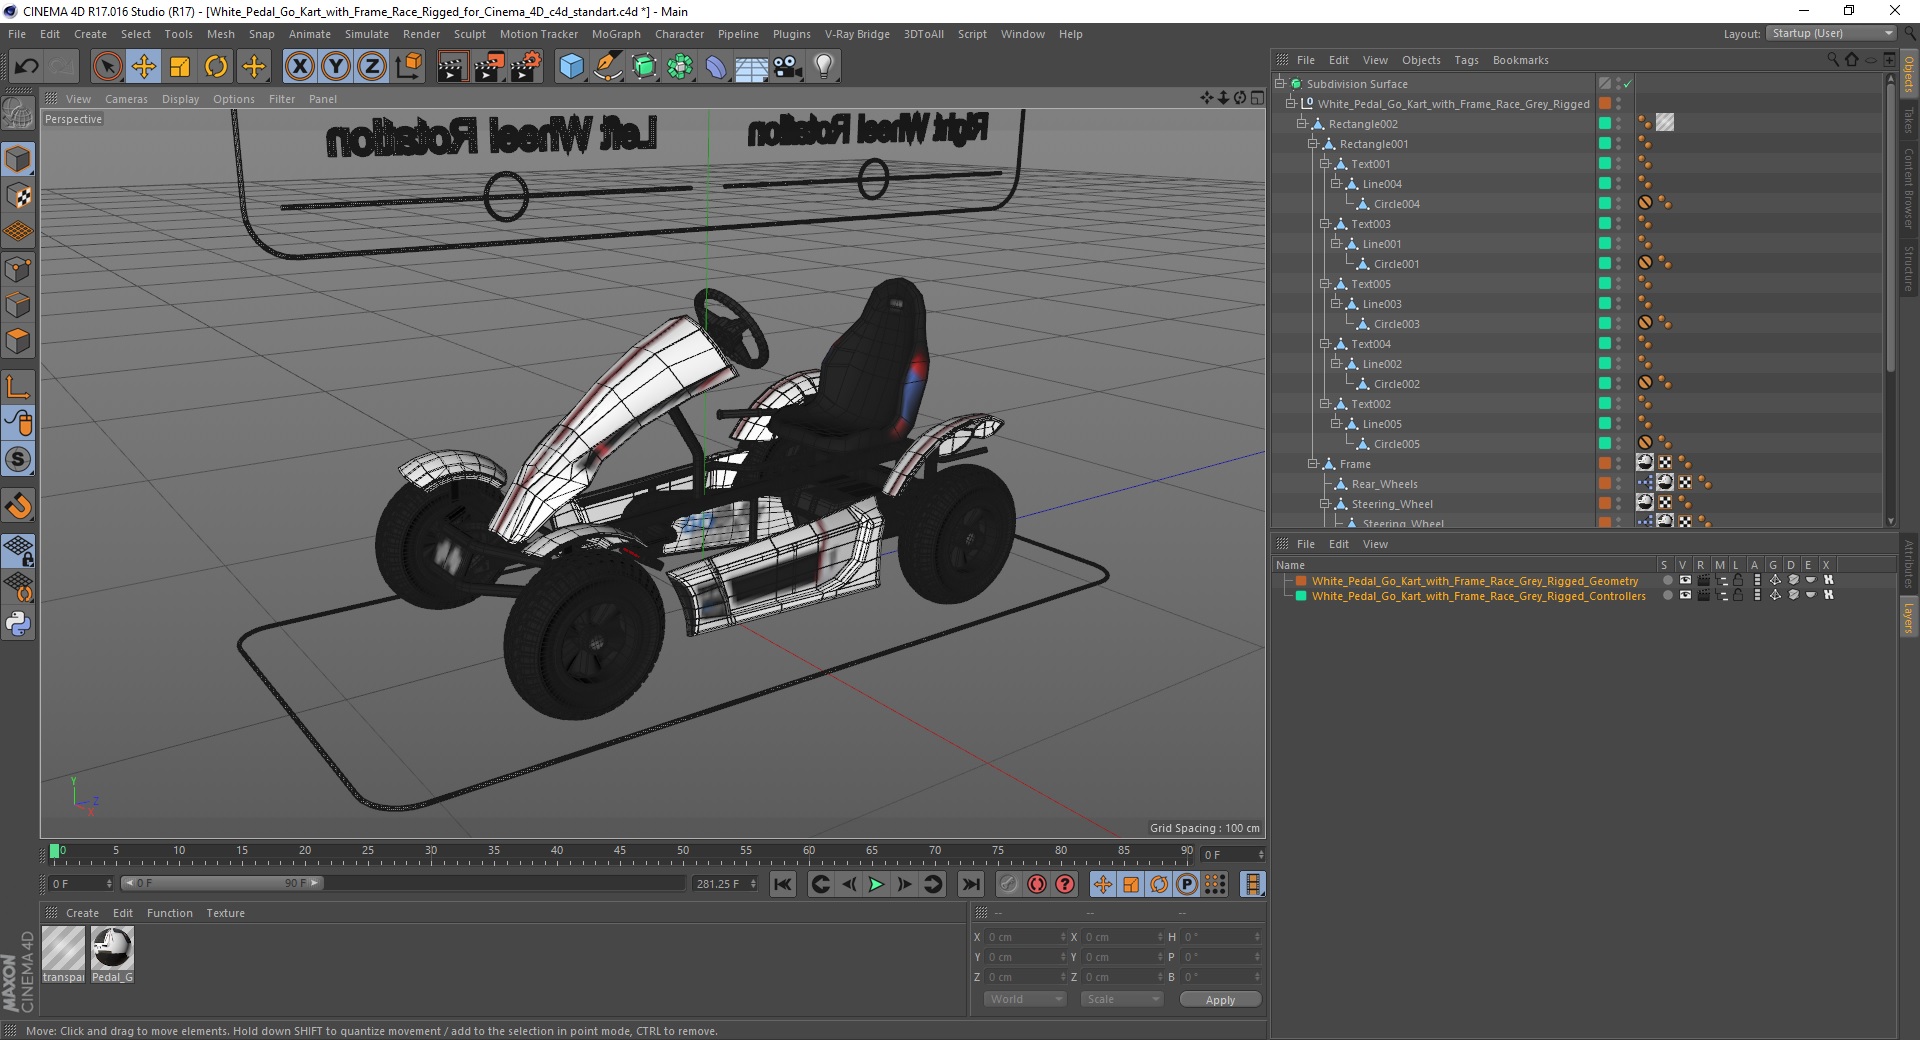Collapse Steering_Wheel tree node
The height and width of the screenshot is (1040, 1920).
[x=1324, y=504]
